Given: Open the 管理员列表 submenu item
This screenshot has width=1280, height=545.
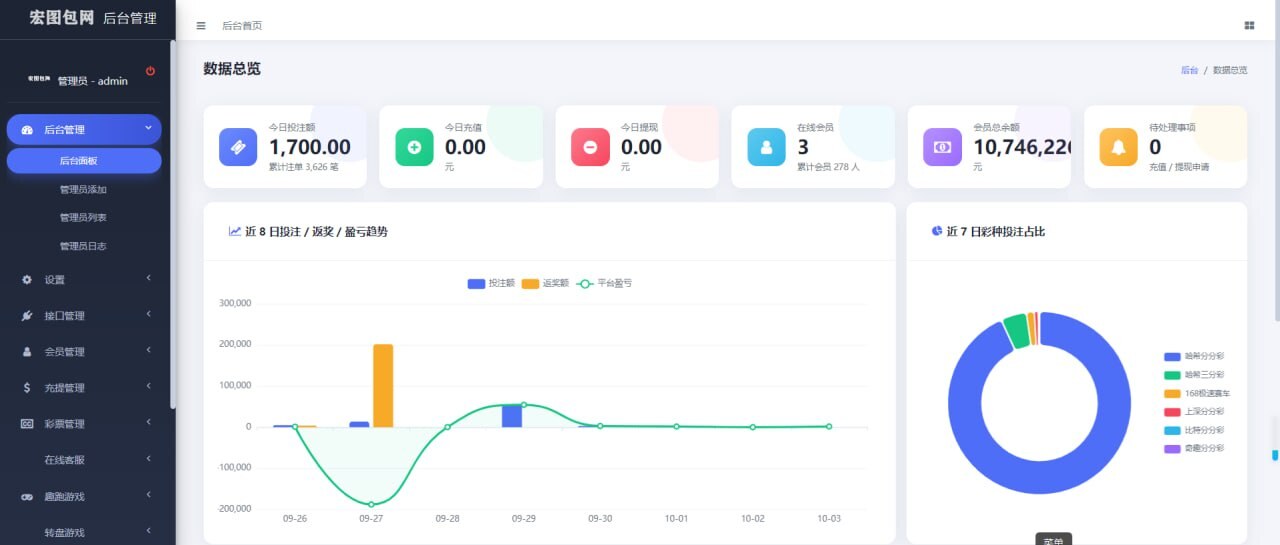Looking at the screenshot, I should click(x=83, y=217).
